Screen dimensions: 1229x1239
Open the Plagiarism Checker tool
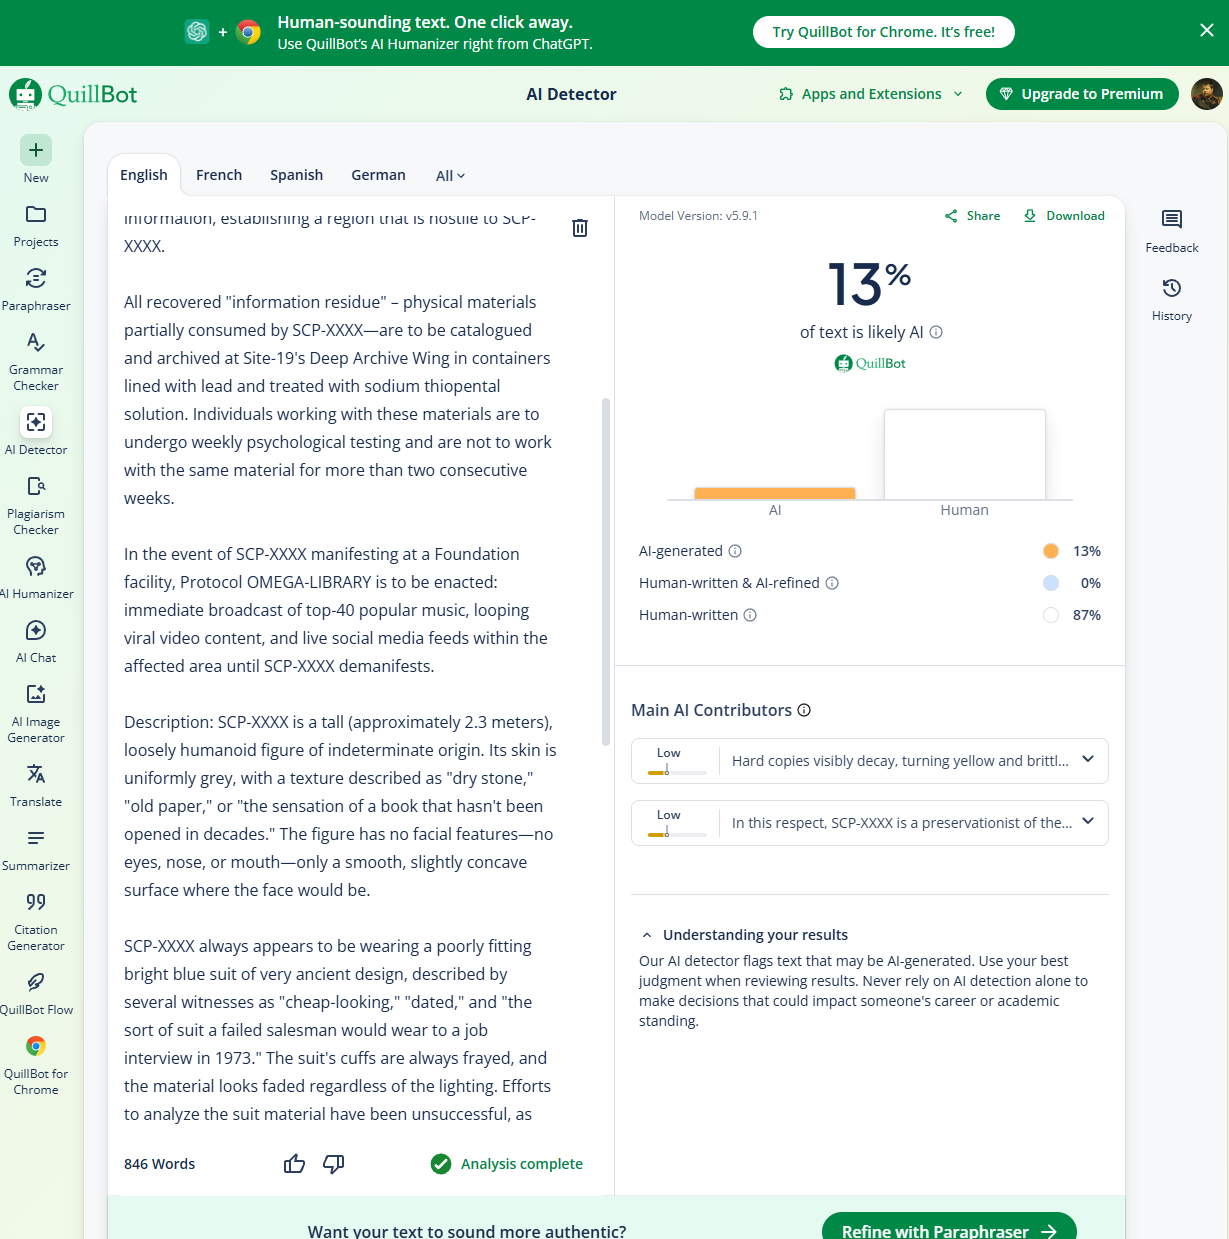click(36, 504)
